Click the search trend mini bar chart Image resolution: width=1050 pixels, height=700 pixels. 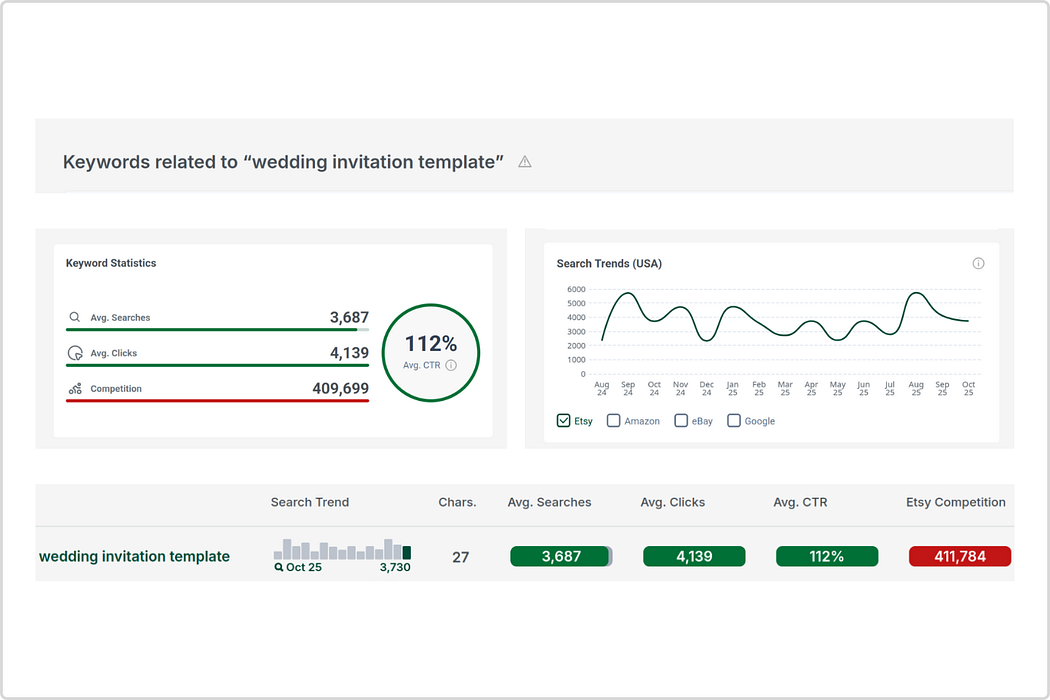click(x=342, y=549)
